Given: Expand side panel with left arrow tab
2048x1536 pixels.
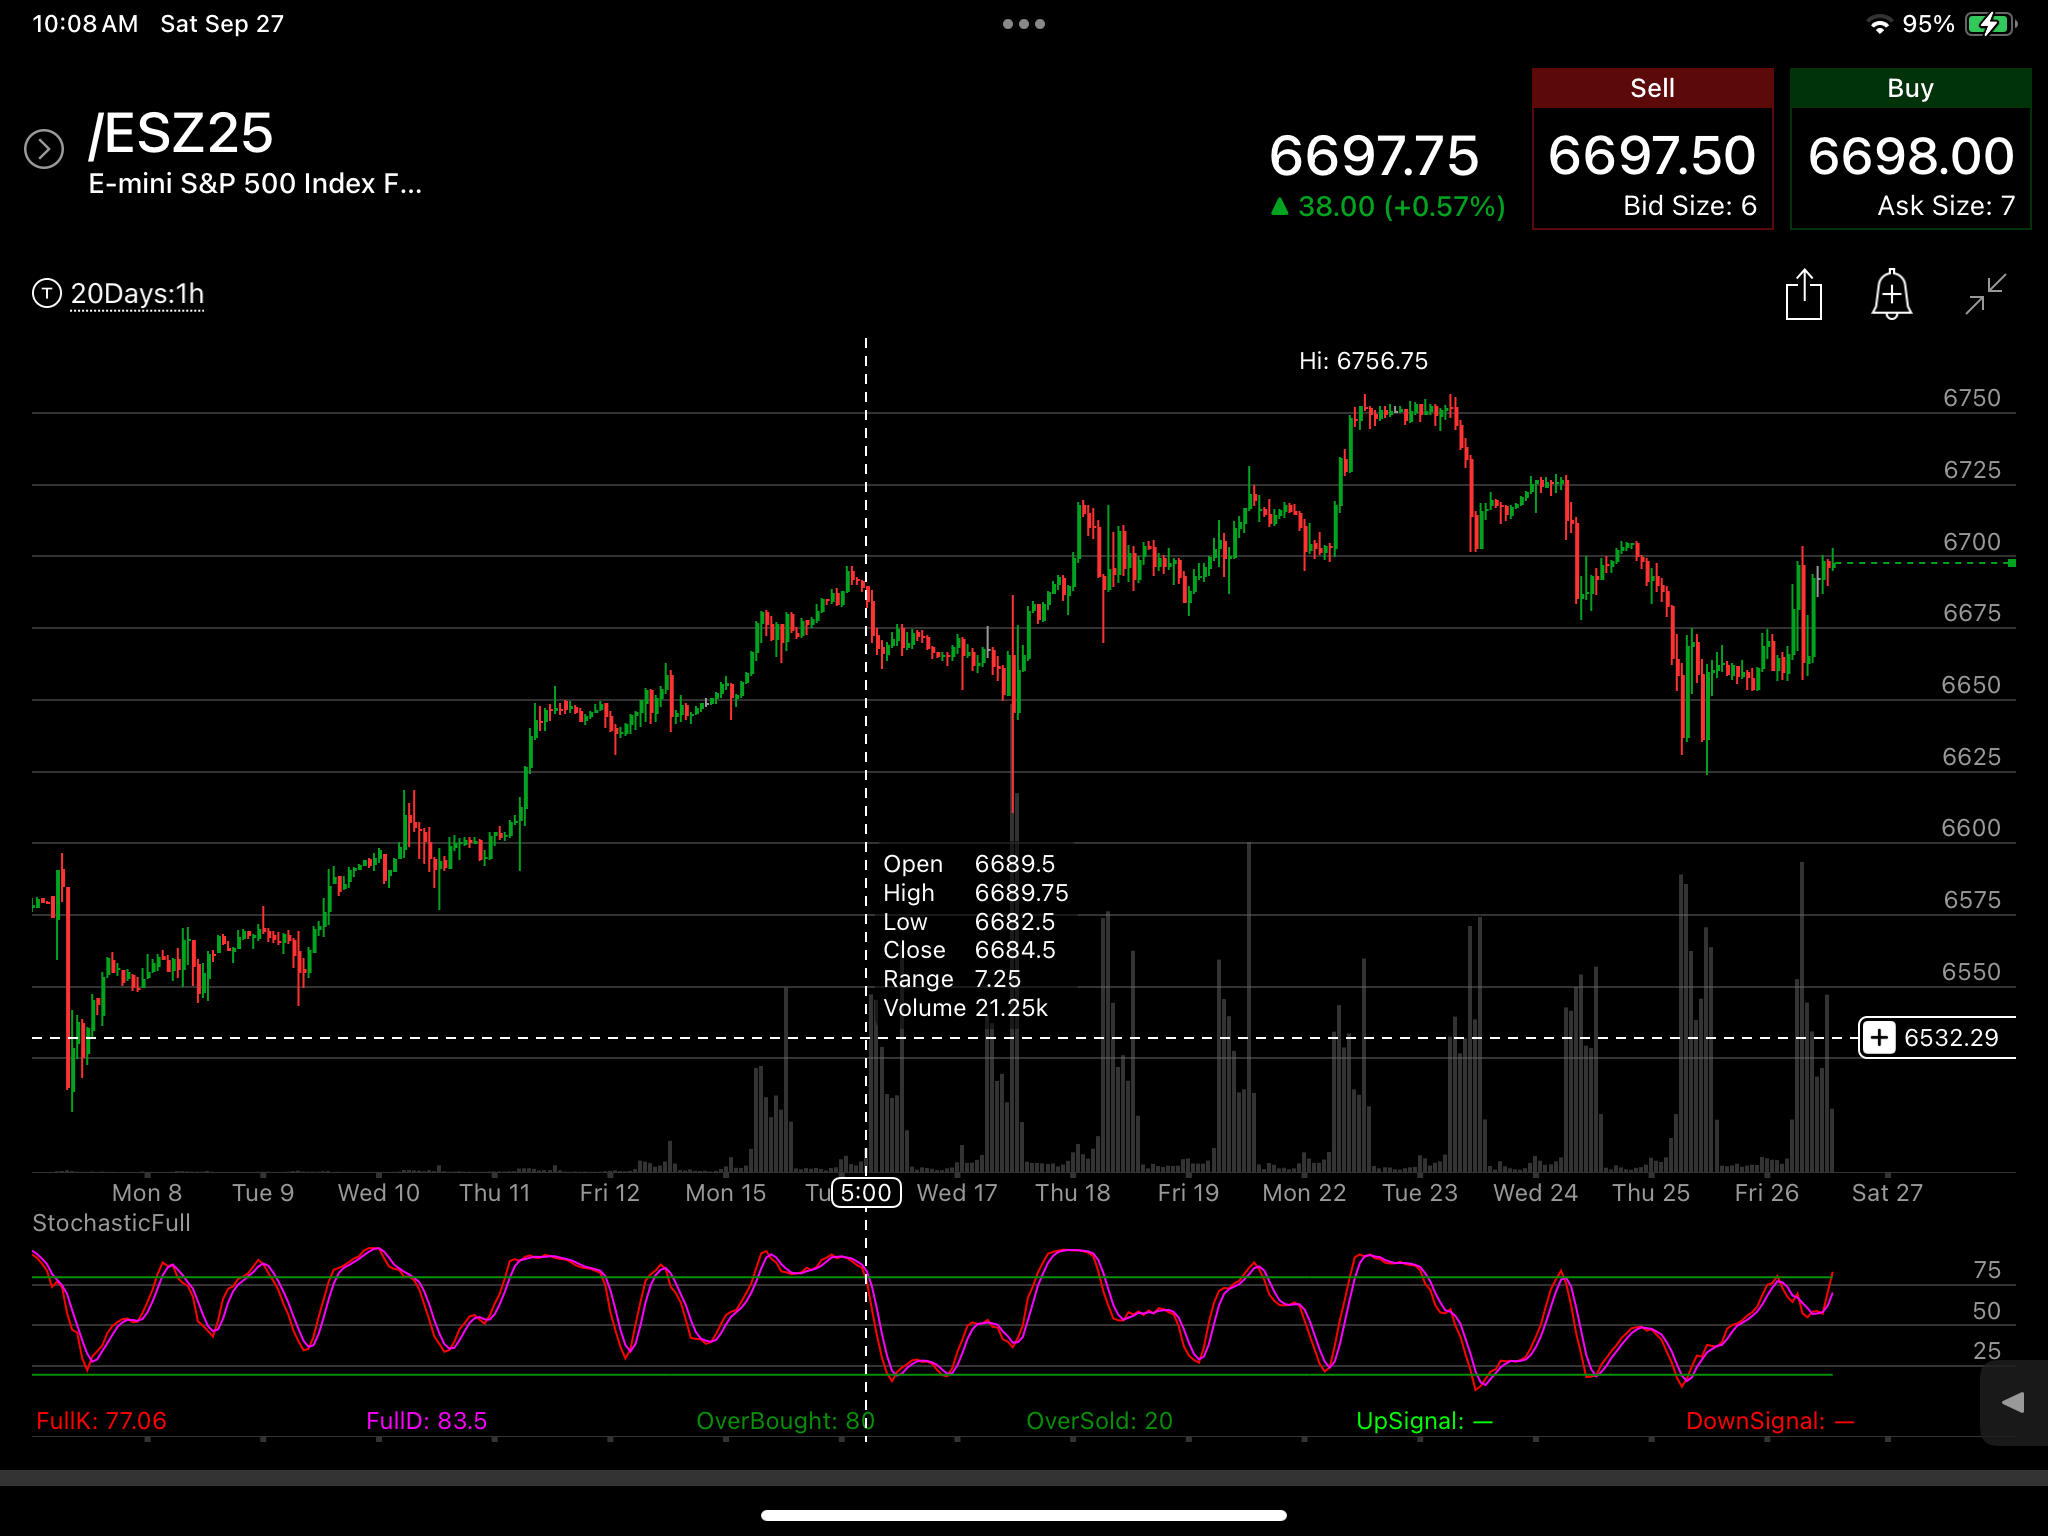Looking at the screenshot, I should [2013, 1402].
